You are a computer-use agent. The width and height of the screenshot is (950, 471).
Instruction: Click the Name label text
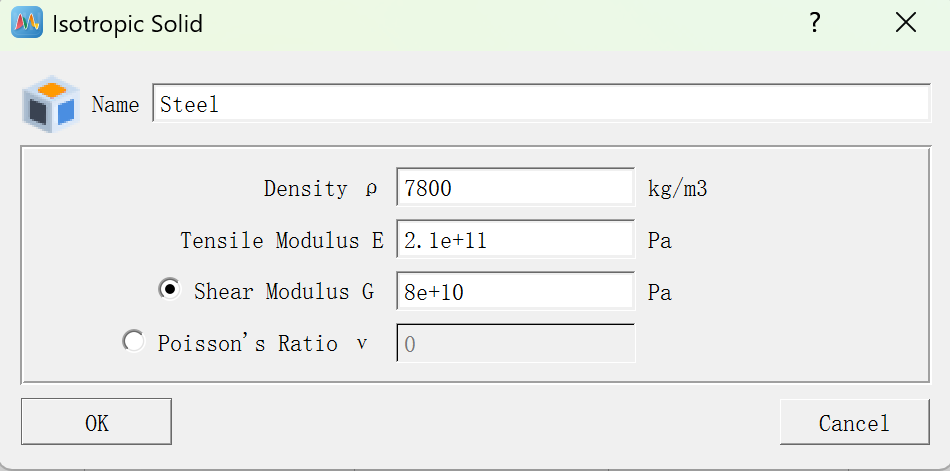click(x=115, y=105)
